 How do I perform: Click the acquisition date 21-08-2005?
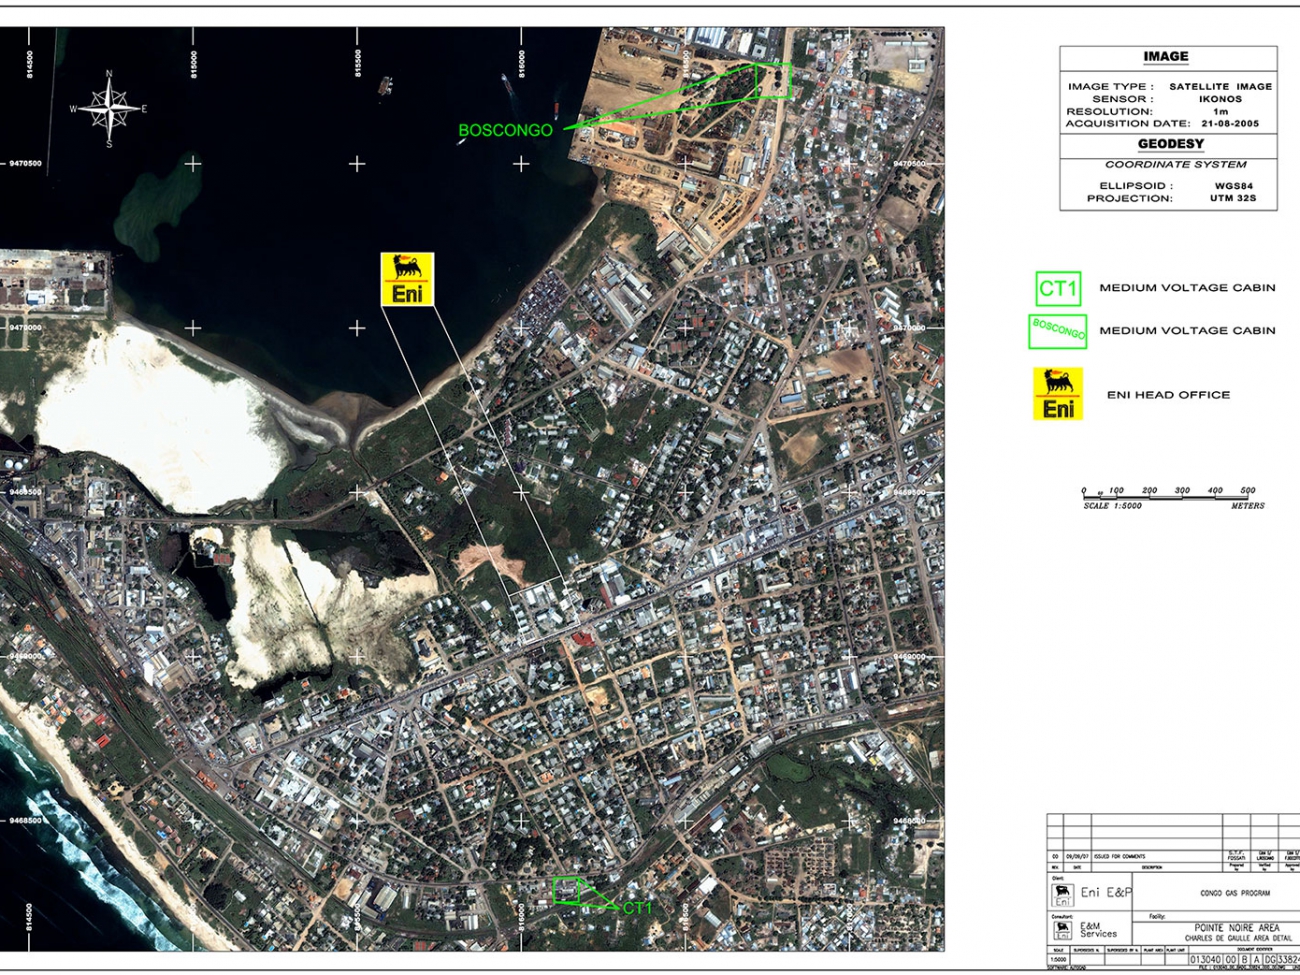click(1230, 124)
